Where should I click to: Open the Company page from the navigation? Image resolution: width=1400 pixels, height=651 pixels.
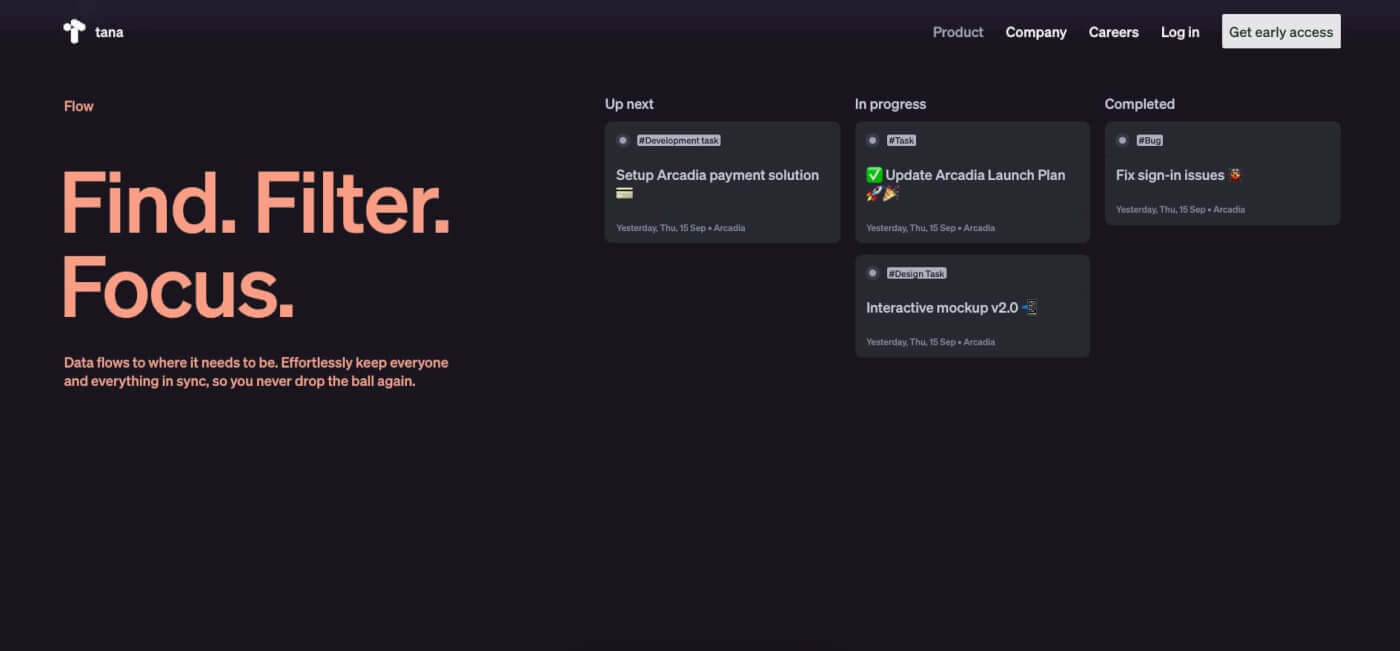[1036, 32]
